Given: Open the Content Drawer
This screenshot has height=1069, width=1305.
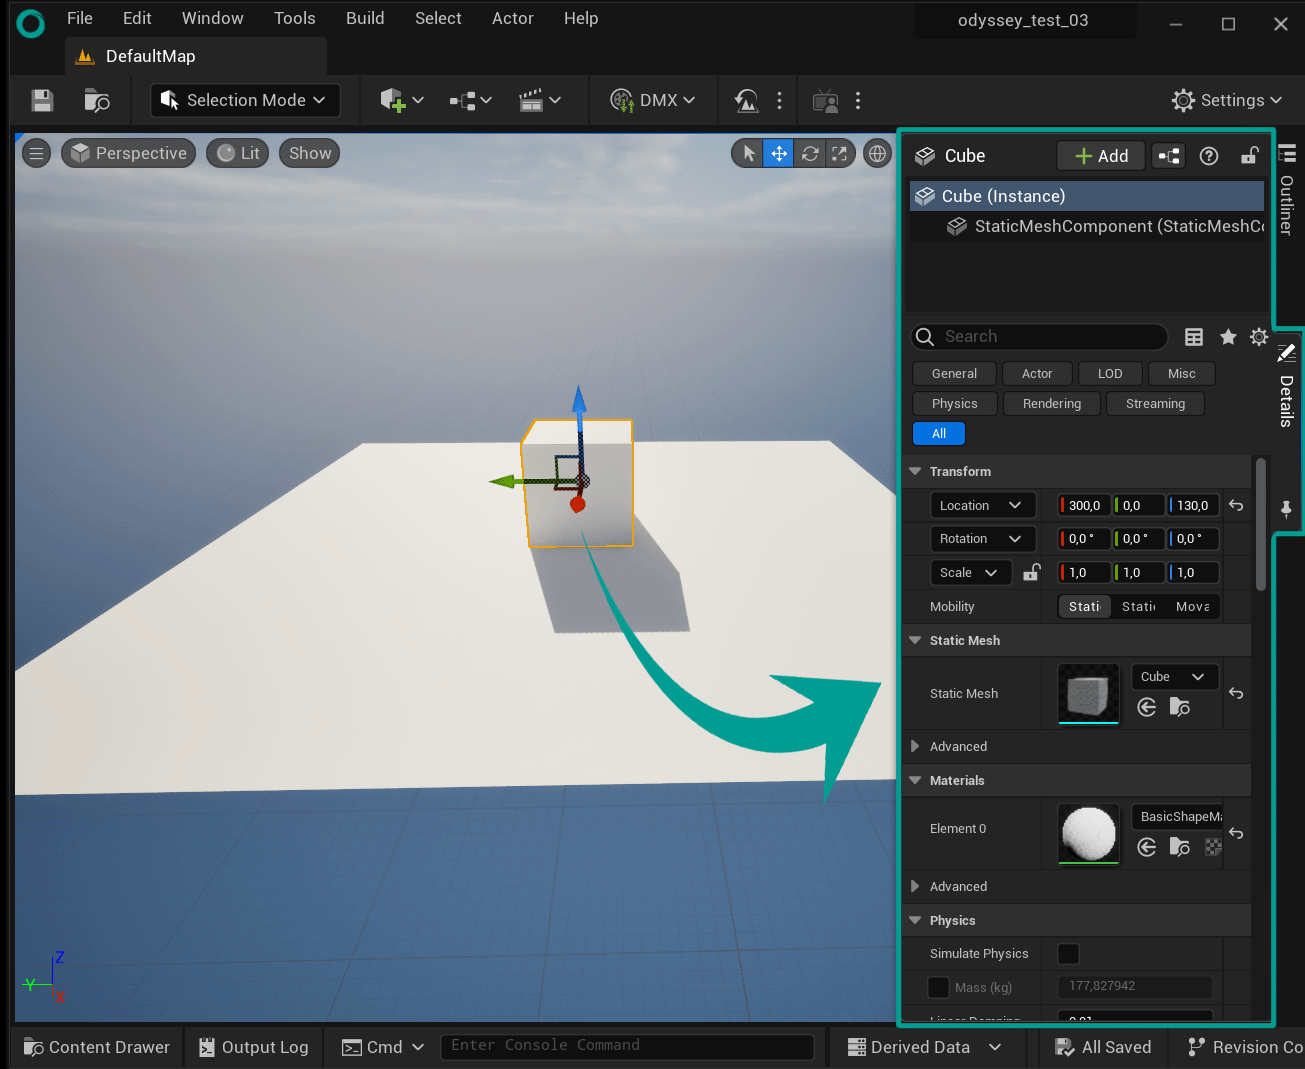Looking at the screenshot, I should coord(97,1047).
